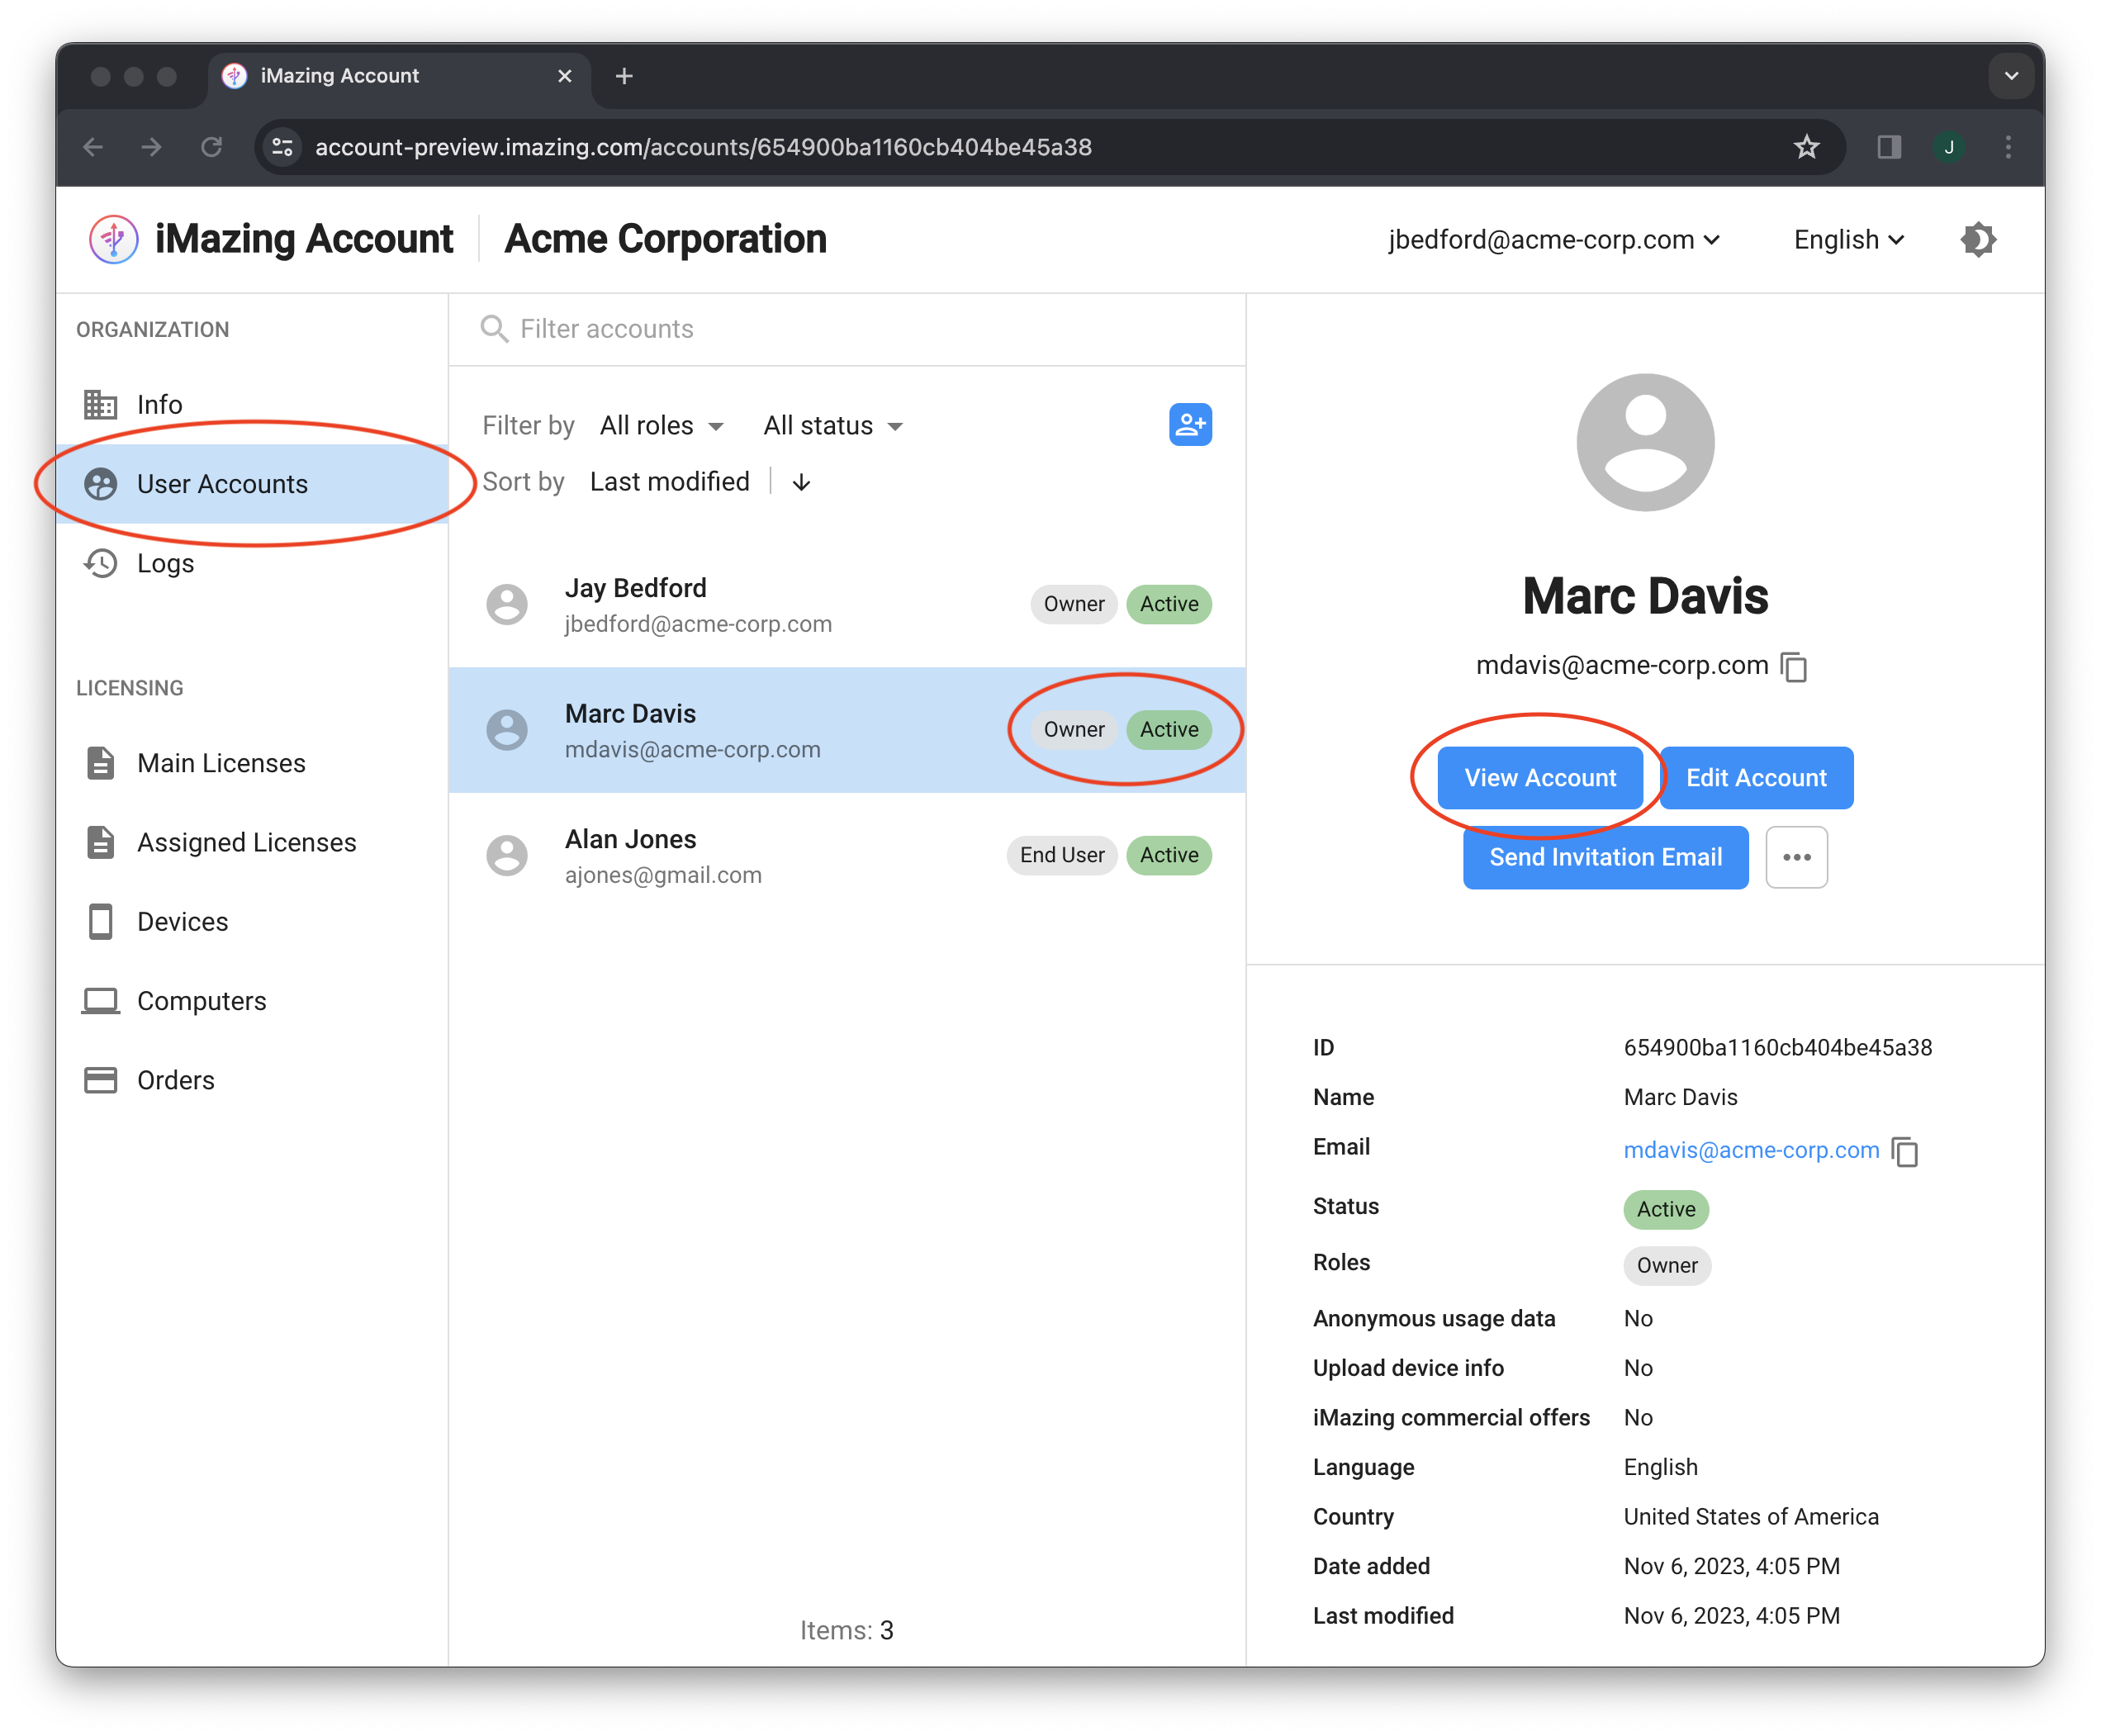The image size is (2101, 1736).
Task: Open the All status filter dropdown
Action: tap(833, 426)
